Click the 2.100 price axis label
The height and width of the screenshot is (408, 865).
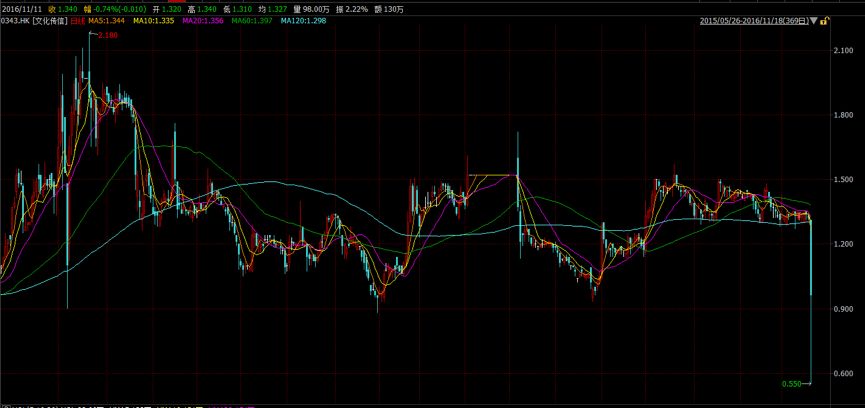click(843, 51)
